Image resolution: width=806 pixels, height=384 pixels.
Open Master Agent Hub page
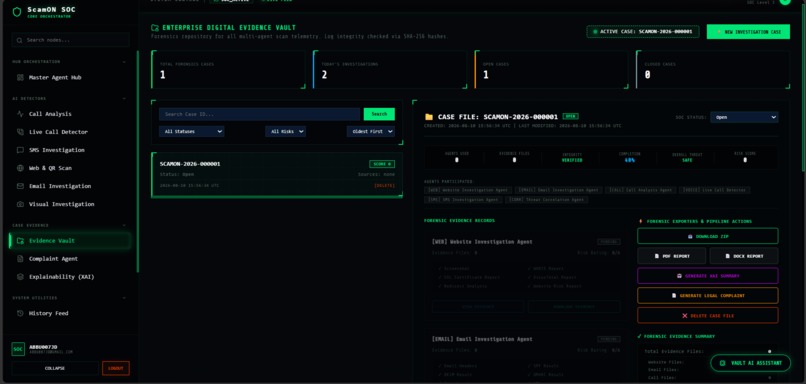[x=70, y=78]
